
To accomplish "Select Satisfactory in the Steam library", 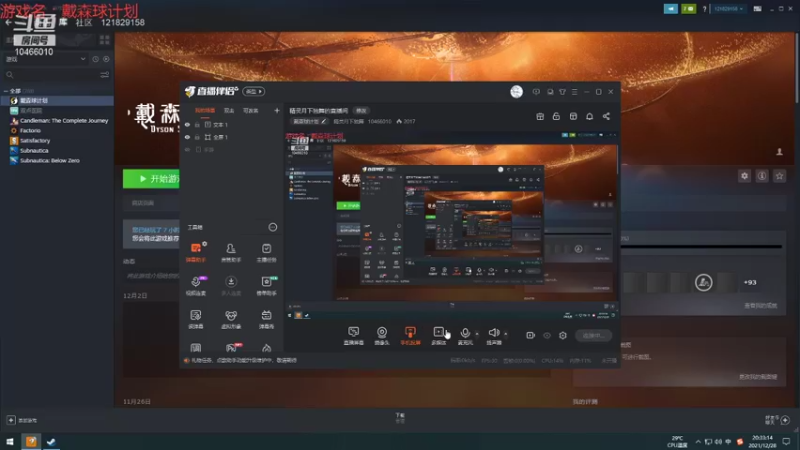I will click(35, 140).
